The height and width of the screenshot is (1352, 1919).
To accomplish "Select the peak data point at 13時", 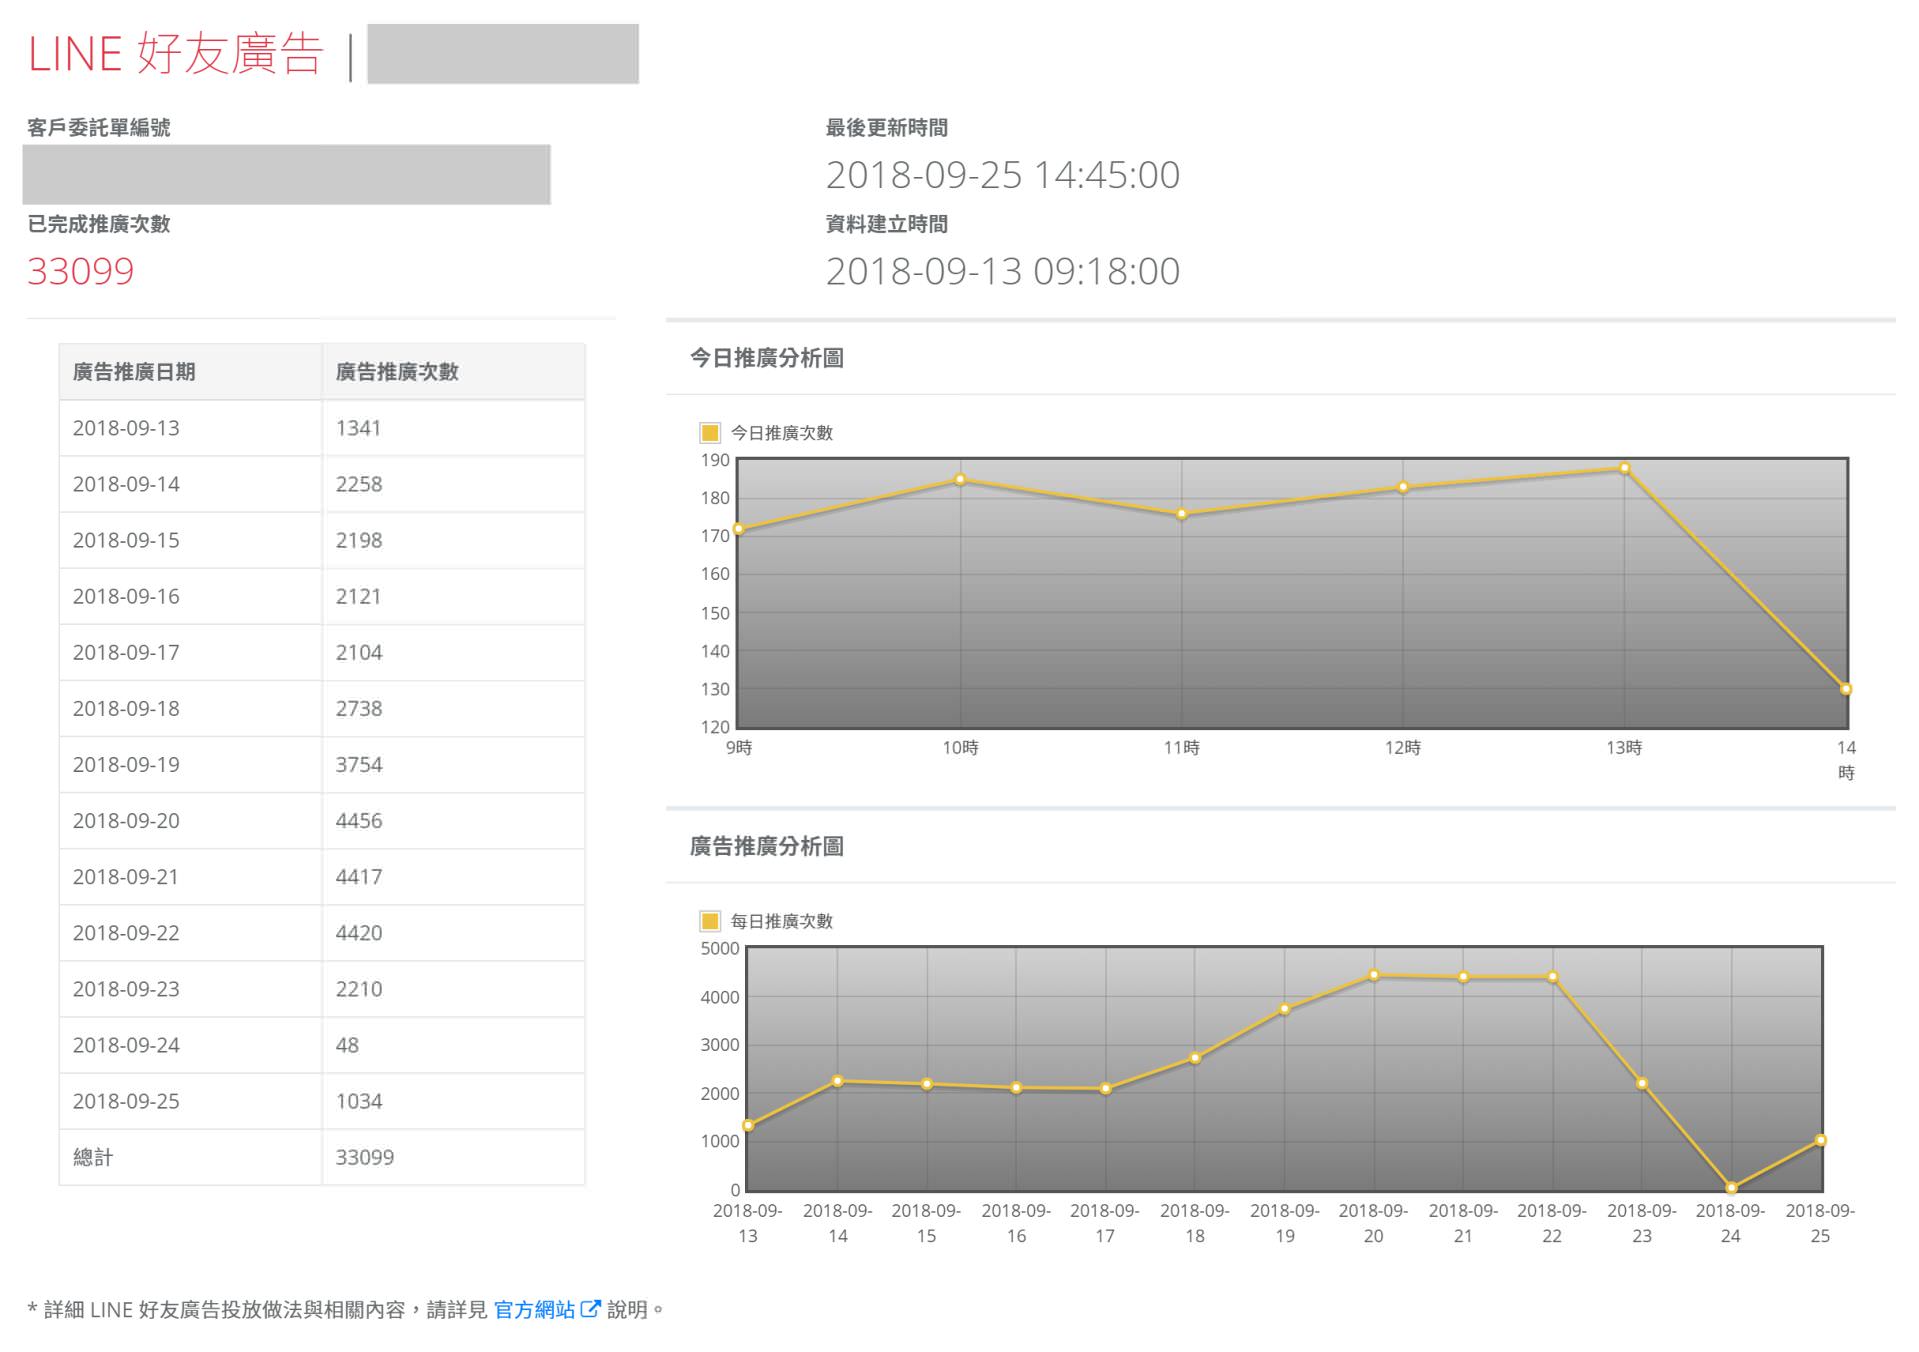I will [x=1625, y=467].
